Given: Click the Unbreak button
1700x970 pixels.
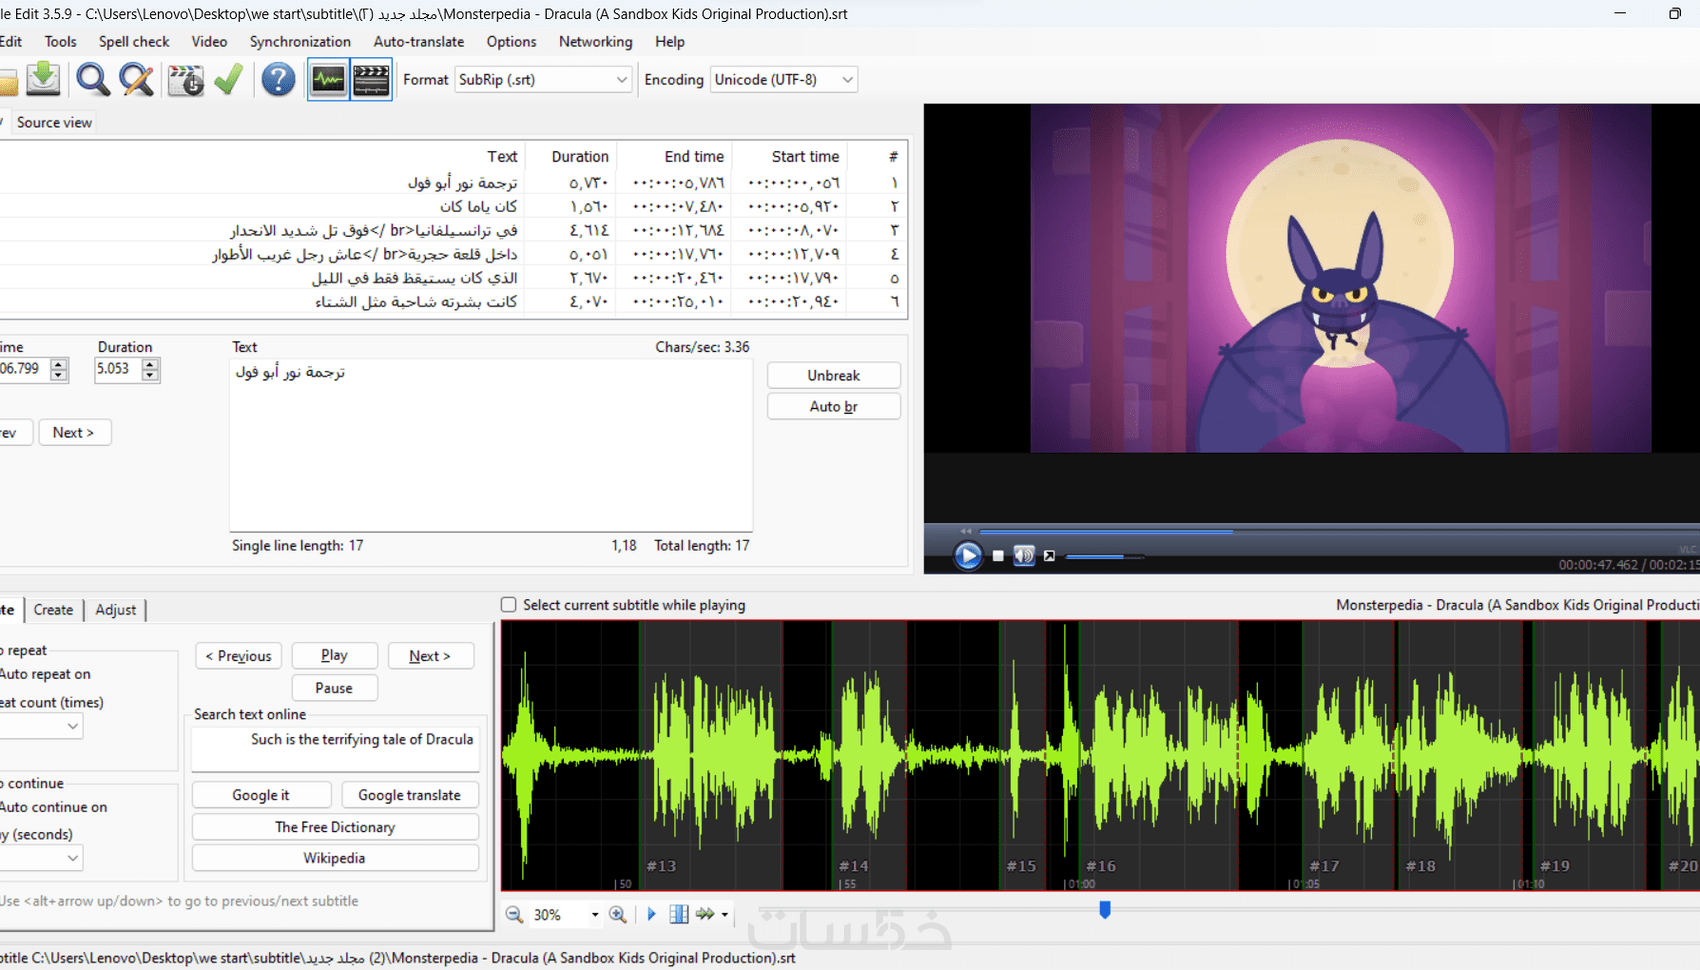Looking at the screenshot, I should pos(833,375).
